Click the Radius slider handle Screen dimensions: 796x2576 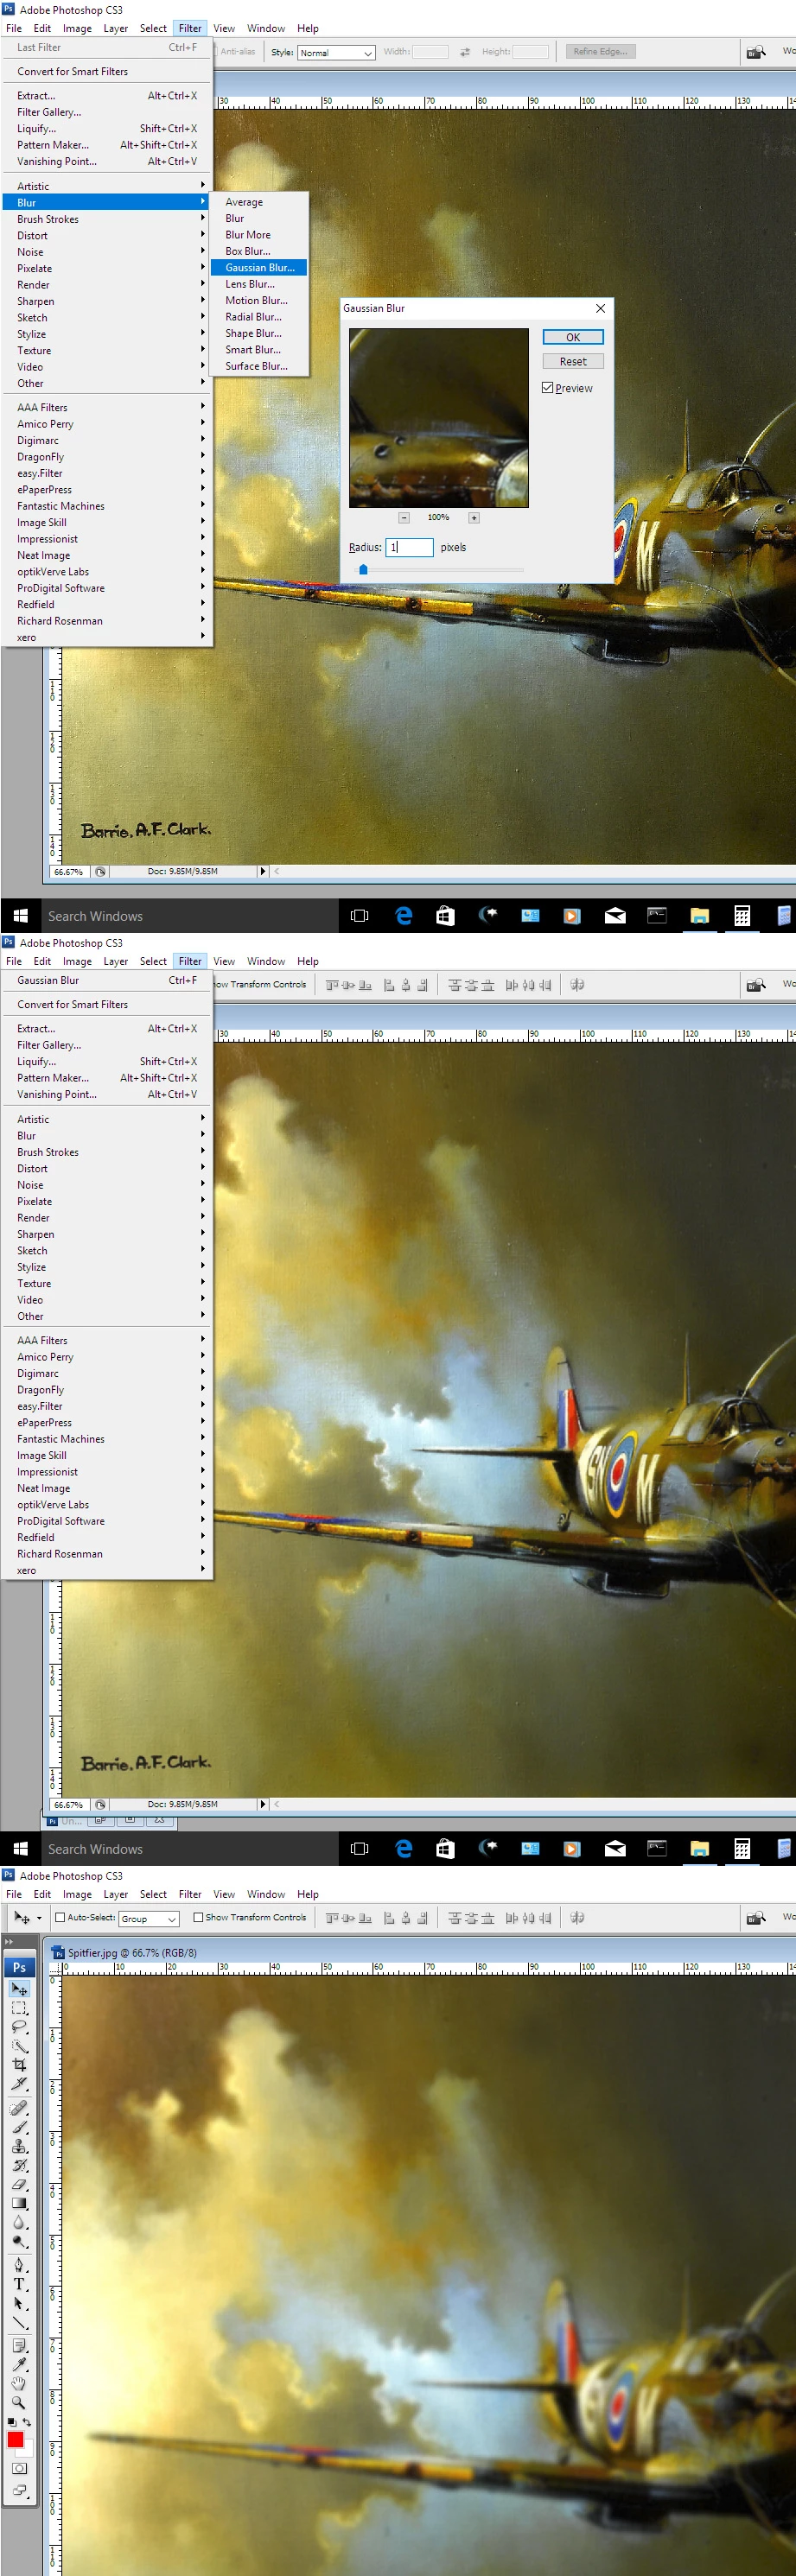click(x=363, y=569)
